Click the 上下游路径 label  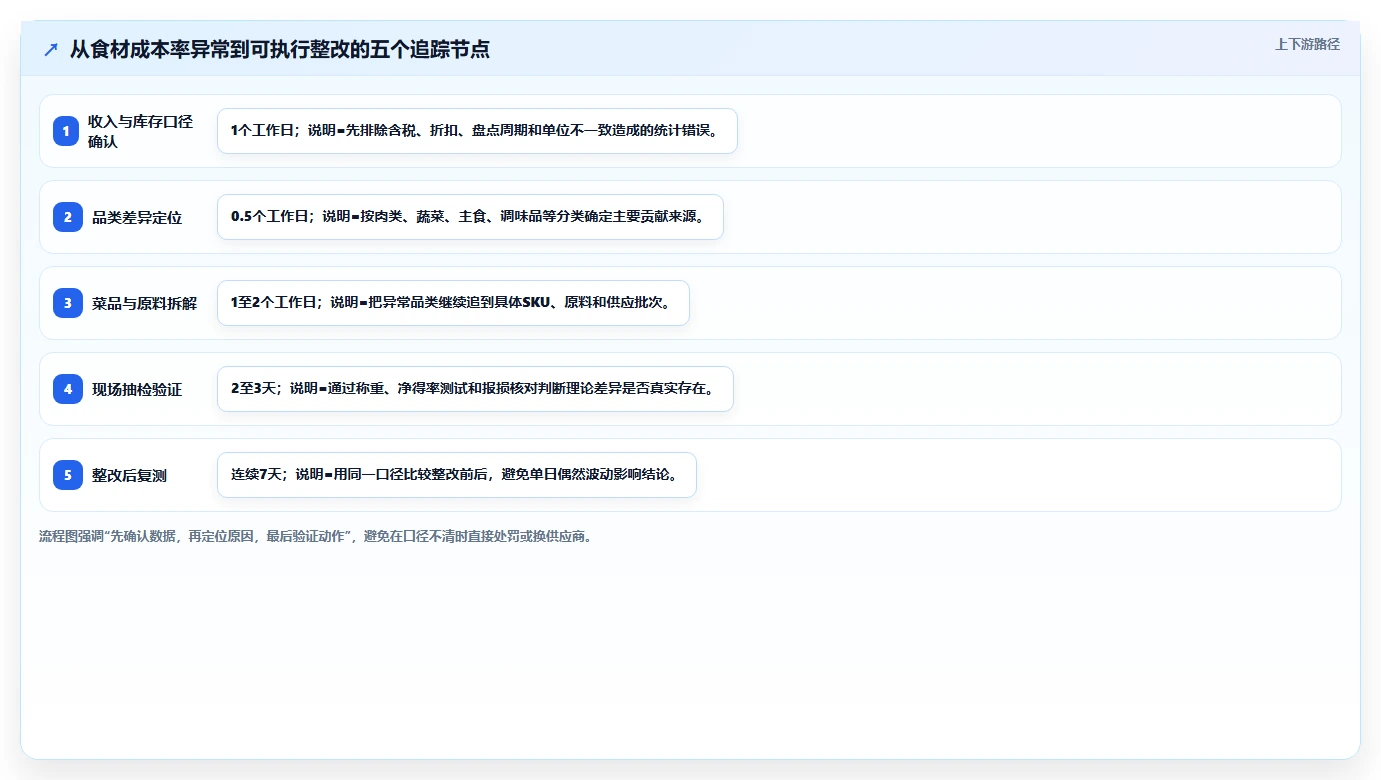(1307, 44)
